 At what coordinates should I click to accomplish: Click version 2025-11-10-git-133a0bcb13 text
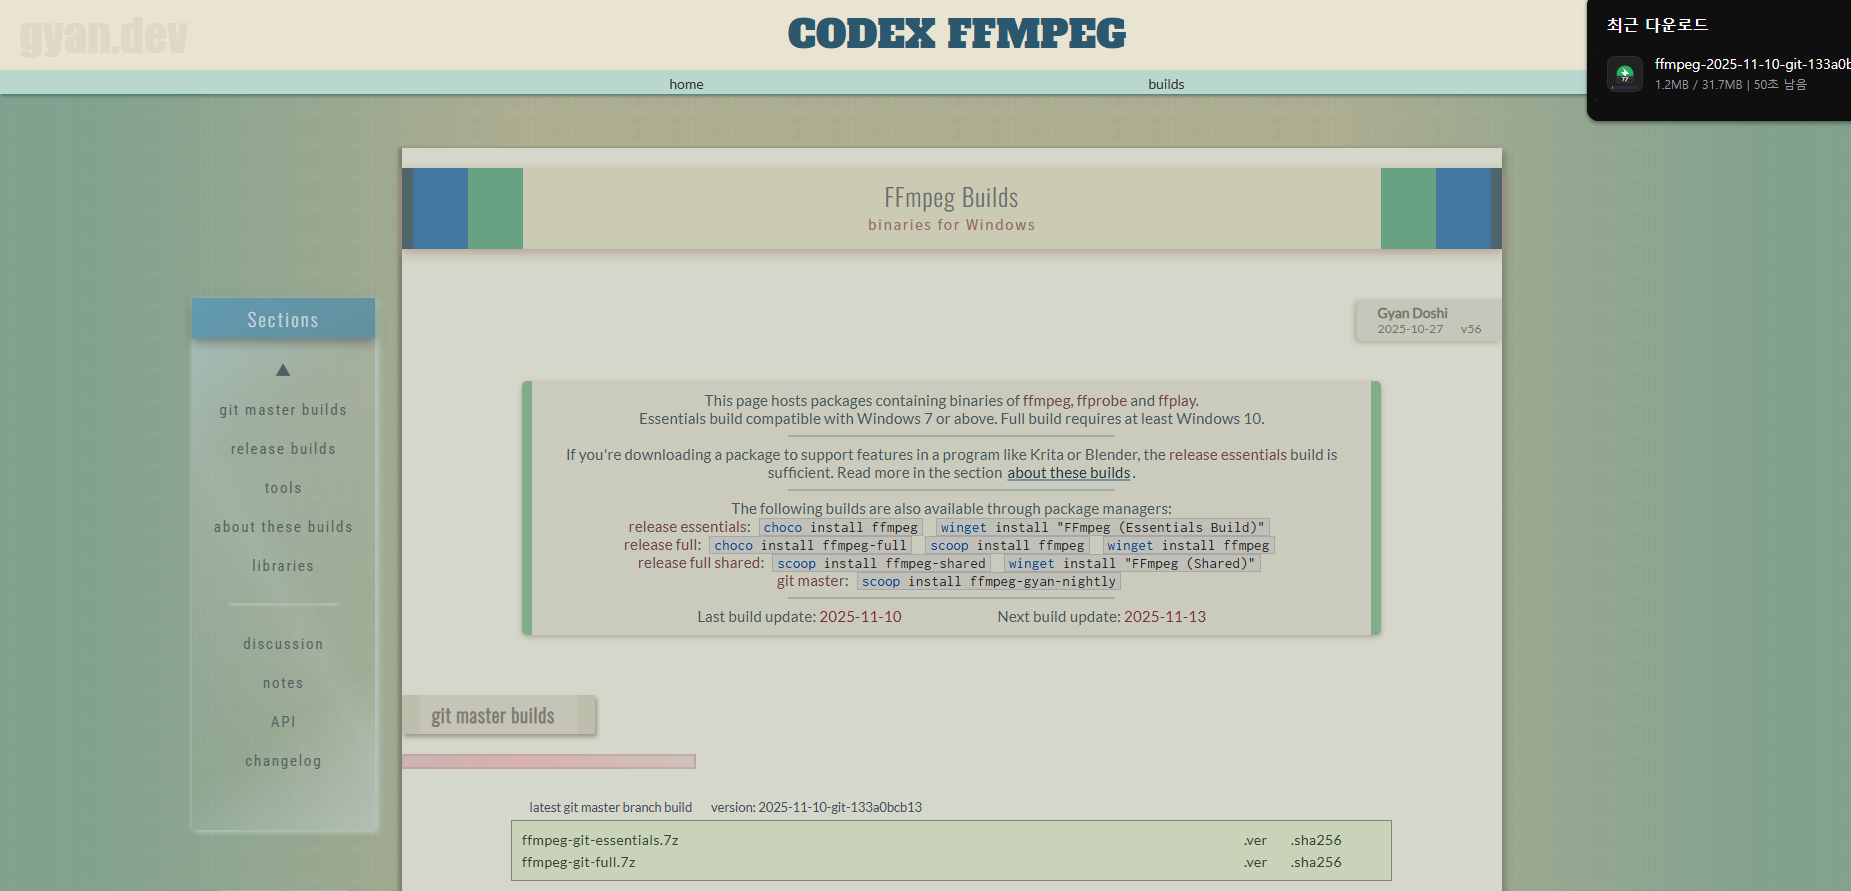point(816,807)
